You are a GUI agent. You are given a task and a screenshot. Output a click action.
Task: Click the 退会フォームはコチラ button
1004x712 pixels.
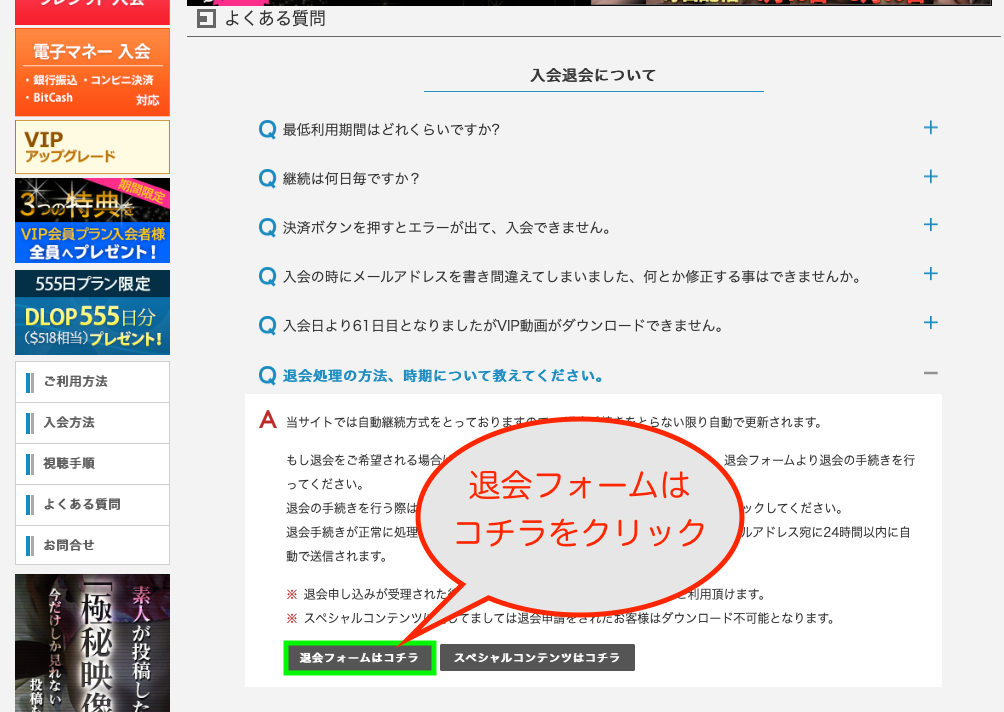[x=360, y=658]
